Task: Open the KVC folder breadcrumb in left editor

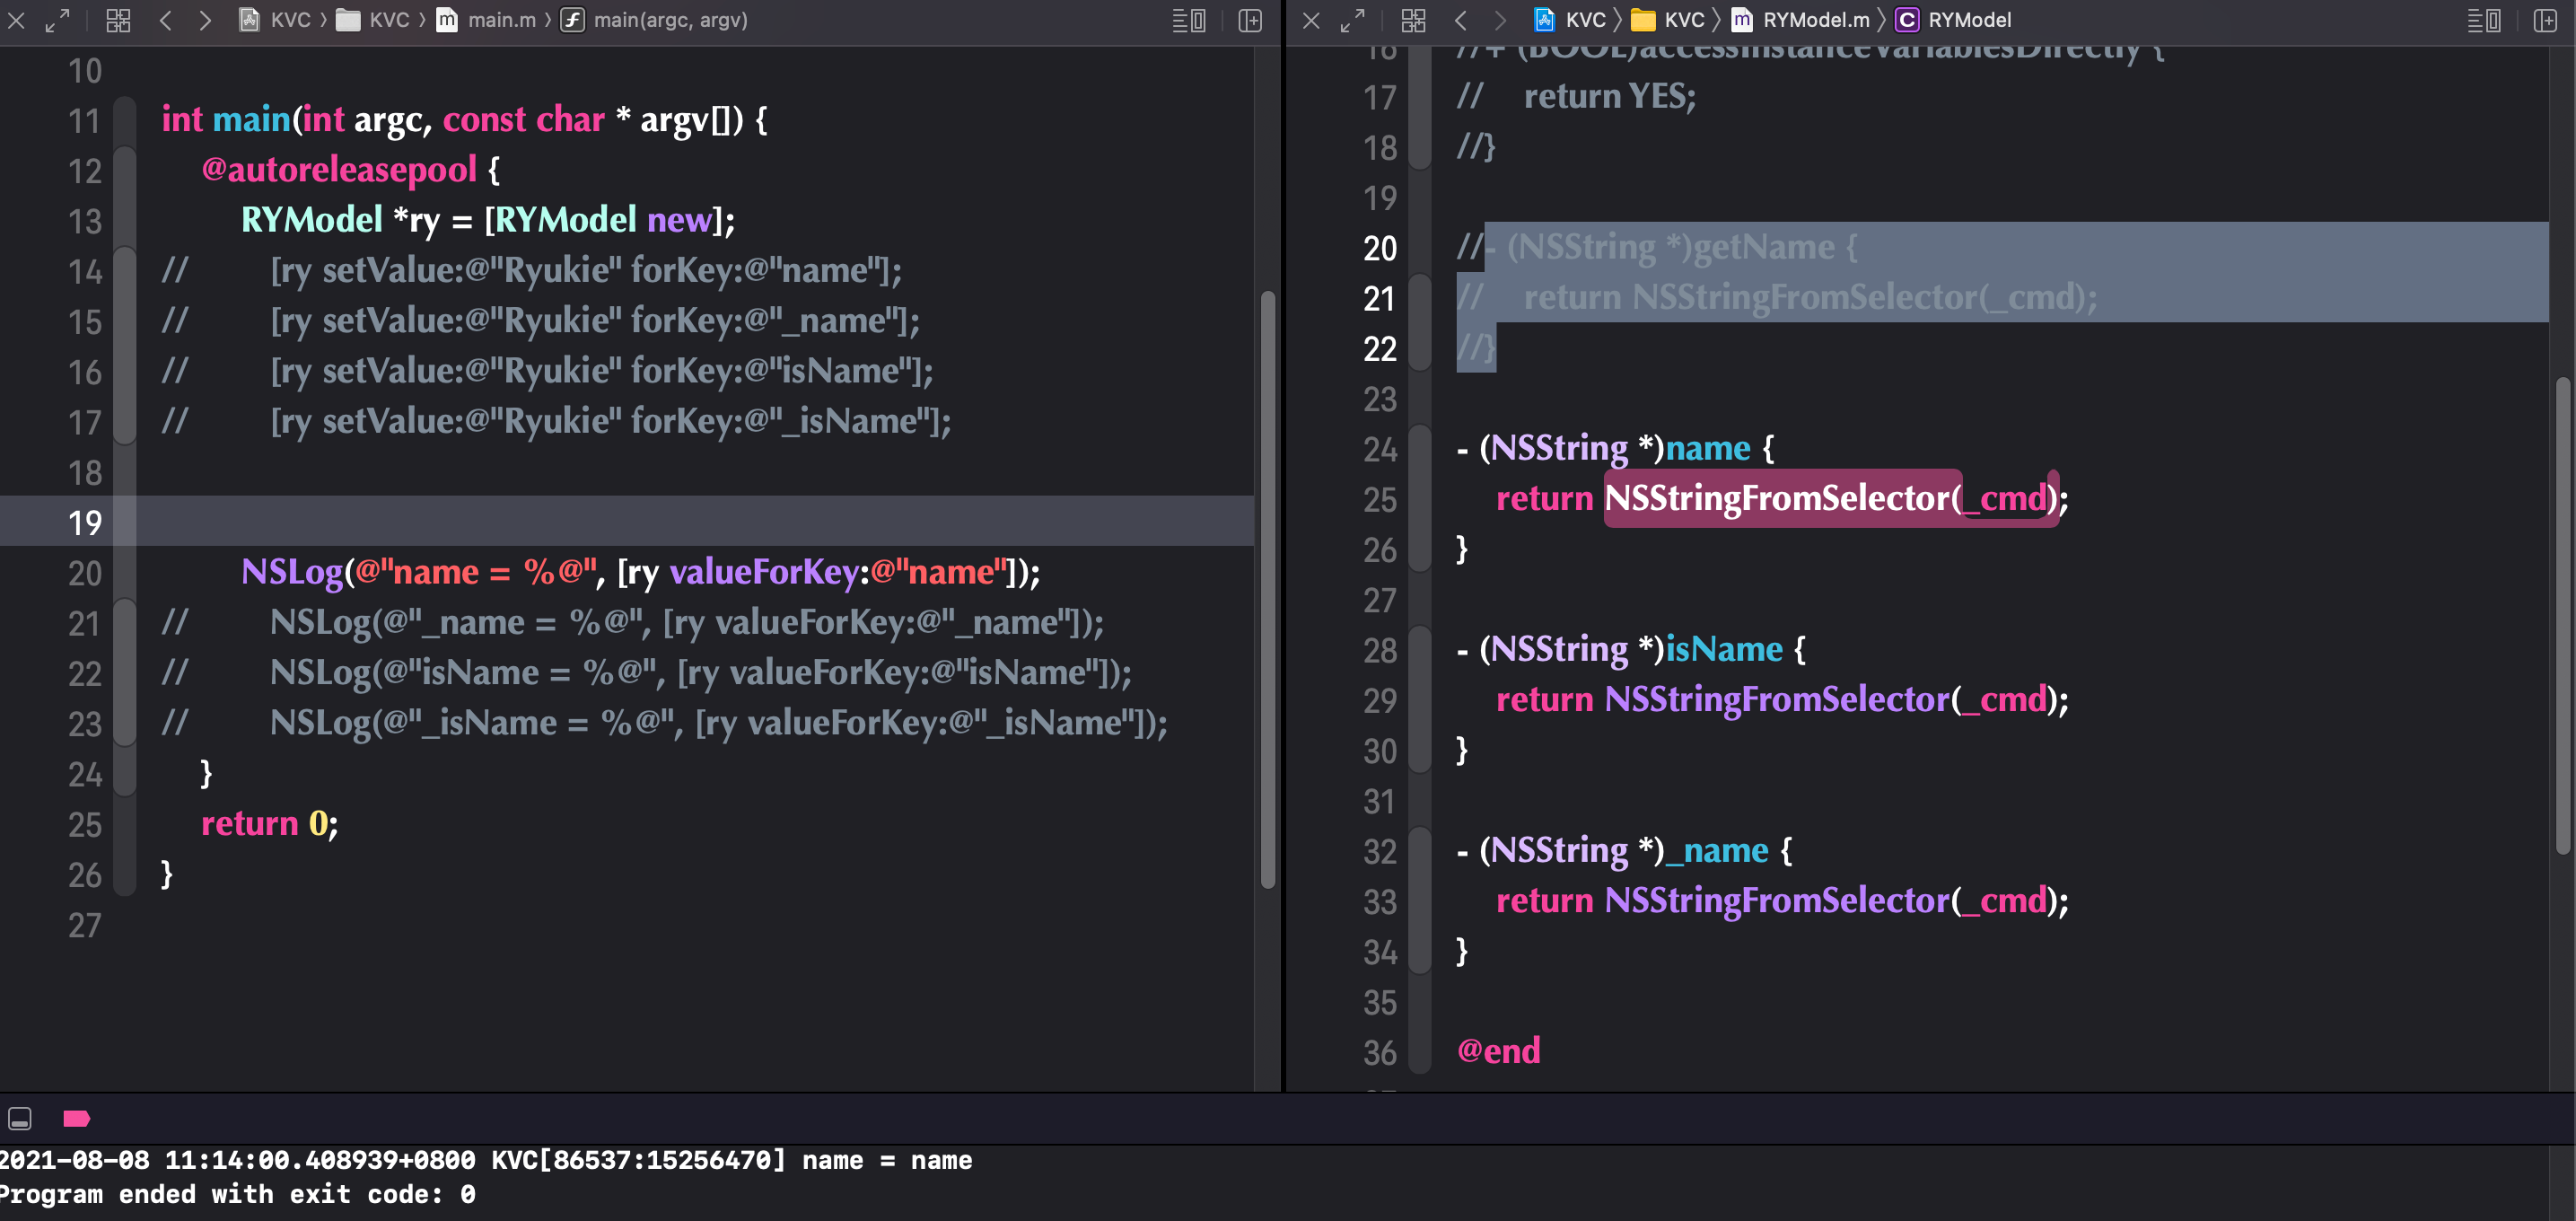Action: tap(373, 20)
